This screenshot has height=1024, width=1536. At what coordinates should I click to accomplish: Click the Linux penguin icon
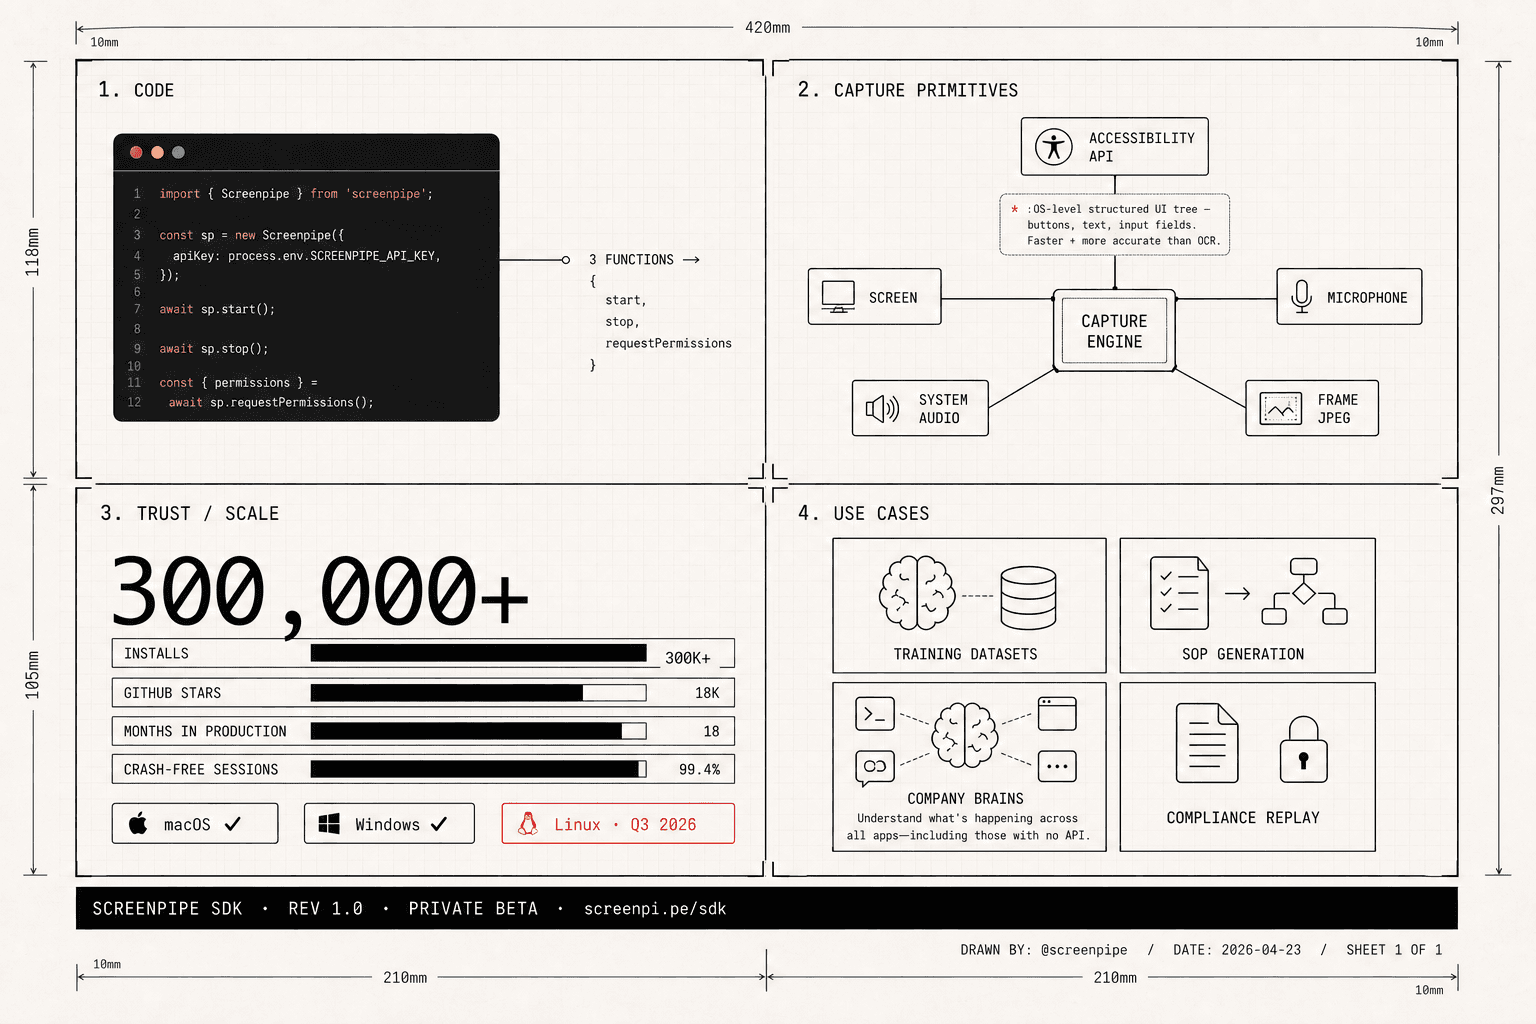point(527,823)
